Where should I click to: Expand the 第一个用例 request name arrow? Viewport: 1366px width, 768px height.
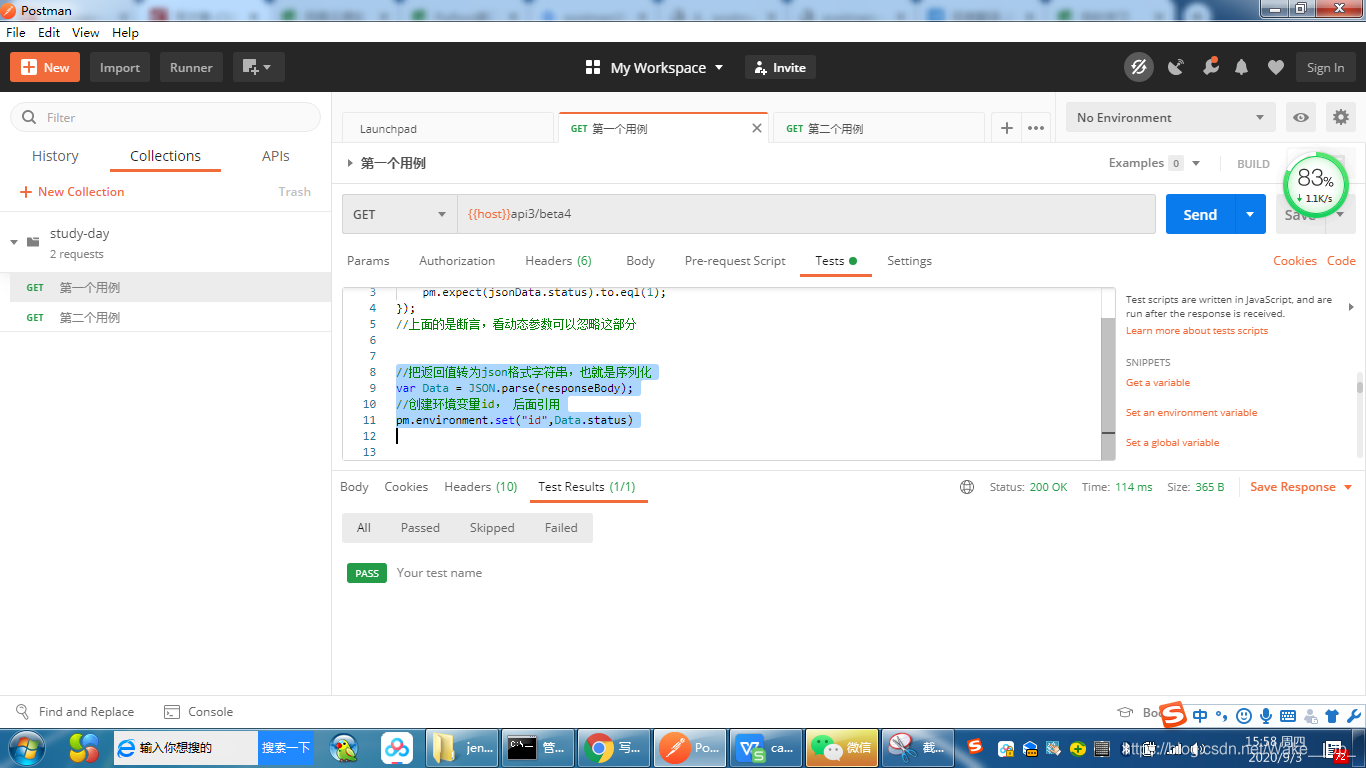click(350, 163)
